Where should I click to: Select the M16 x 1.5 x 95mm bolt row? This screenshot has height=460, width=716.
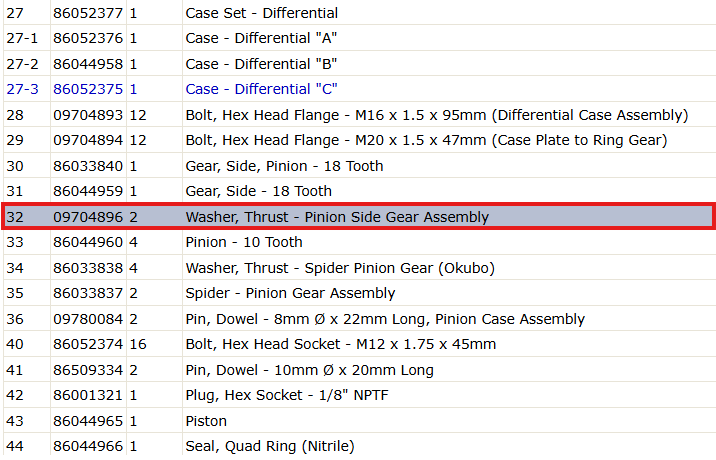click(x=360, y=115)
